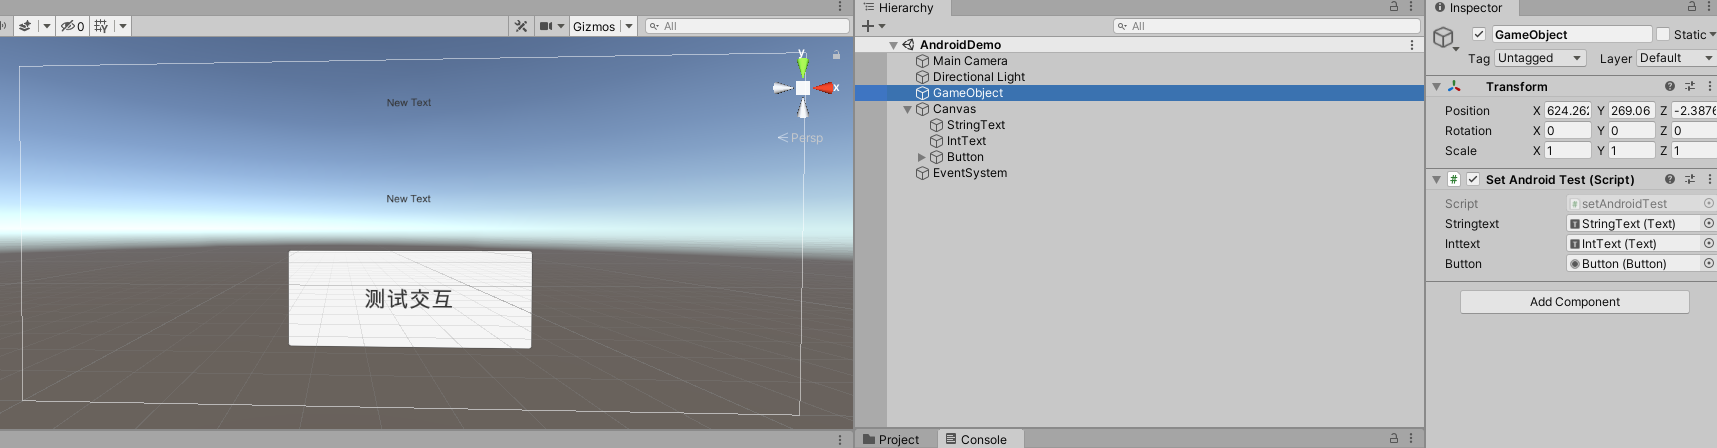
Task: Switch to the Project tab
Action: pyautogui.click(x=891, y=439)
